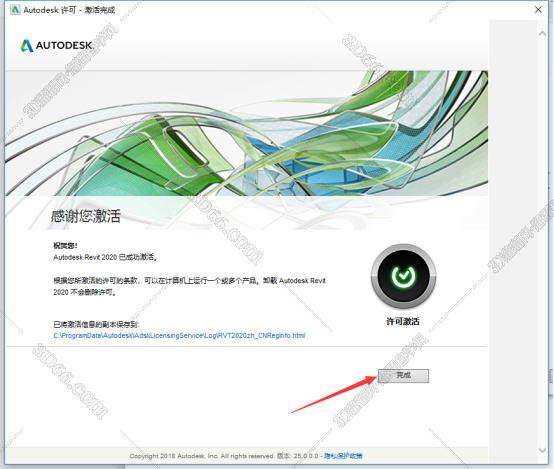This screenshot has height=469, width=554.
Task: Click the text 'Autodesk Revit 2020 已成功激活。'
Action: [x=105, y=257]
